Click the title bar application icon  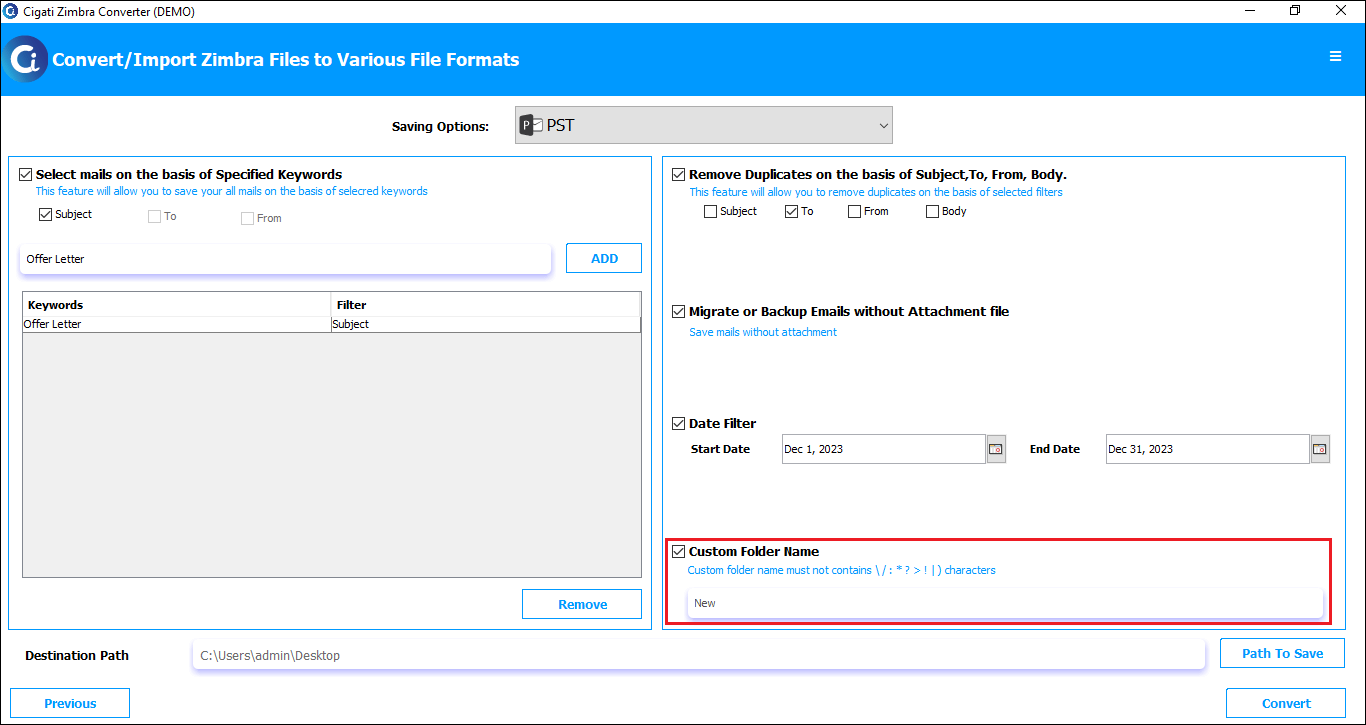coord(11,11)
